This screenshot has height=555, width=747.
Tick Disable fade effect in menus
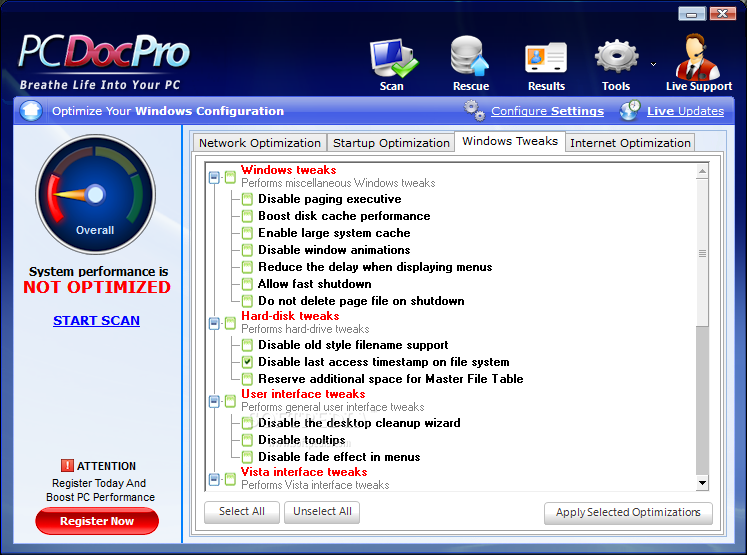pos(247,457)
